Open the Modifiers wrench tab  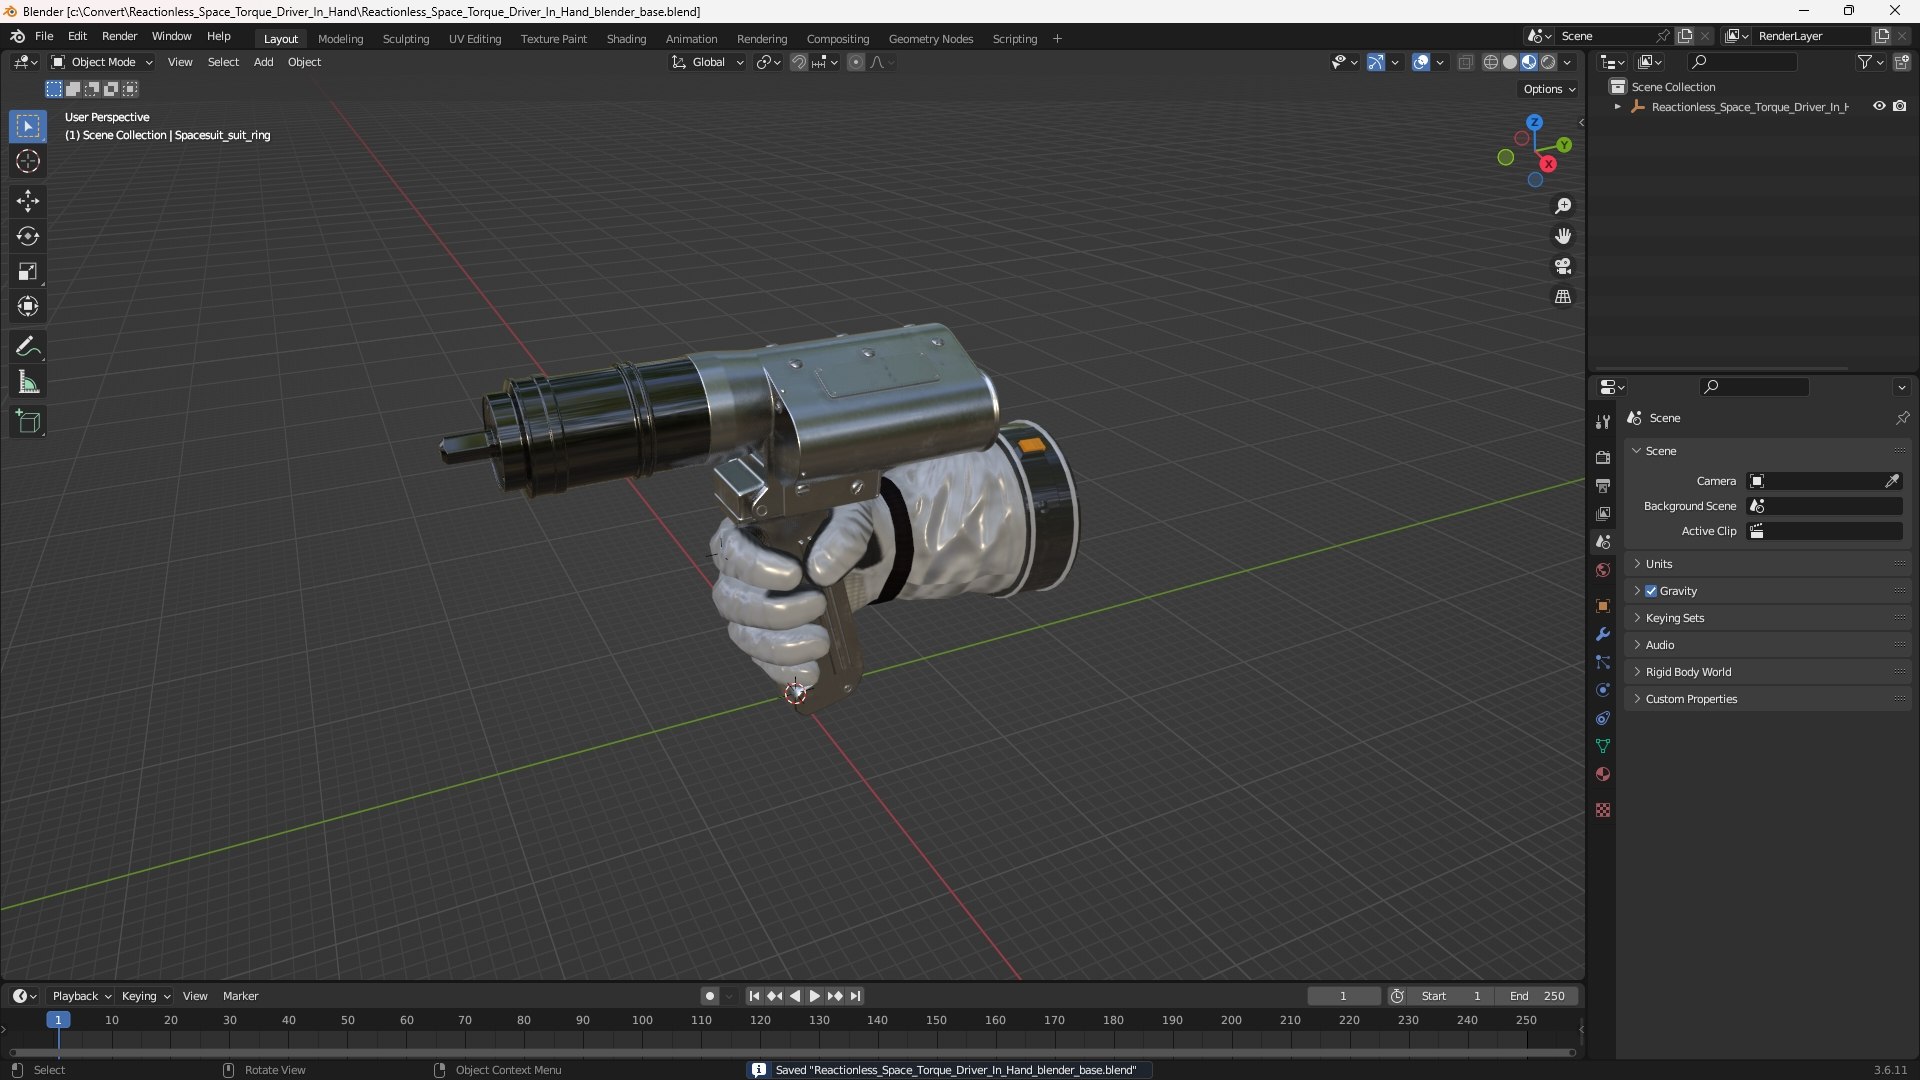click(x=1603, y=634)
